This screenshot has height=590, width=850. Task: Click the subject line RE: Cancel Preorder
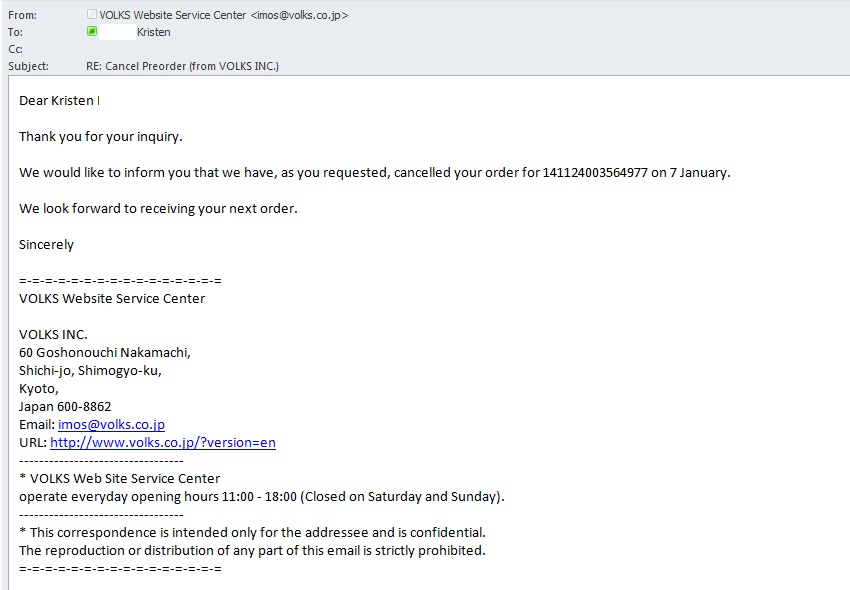tap(182, 66)
